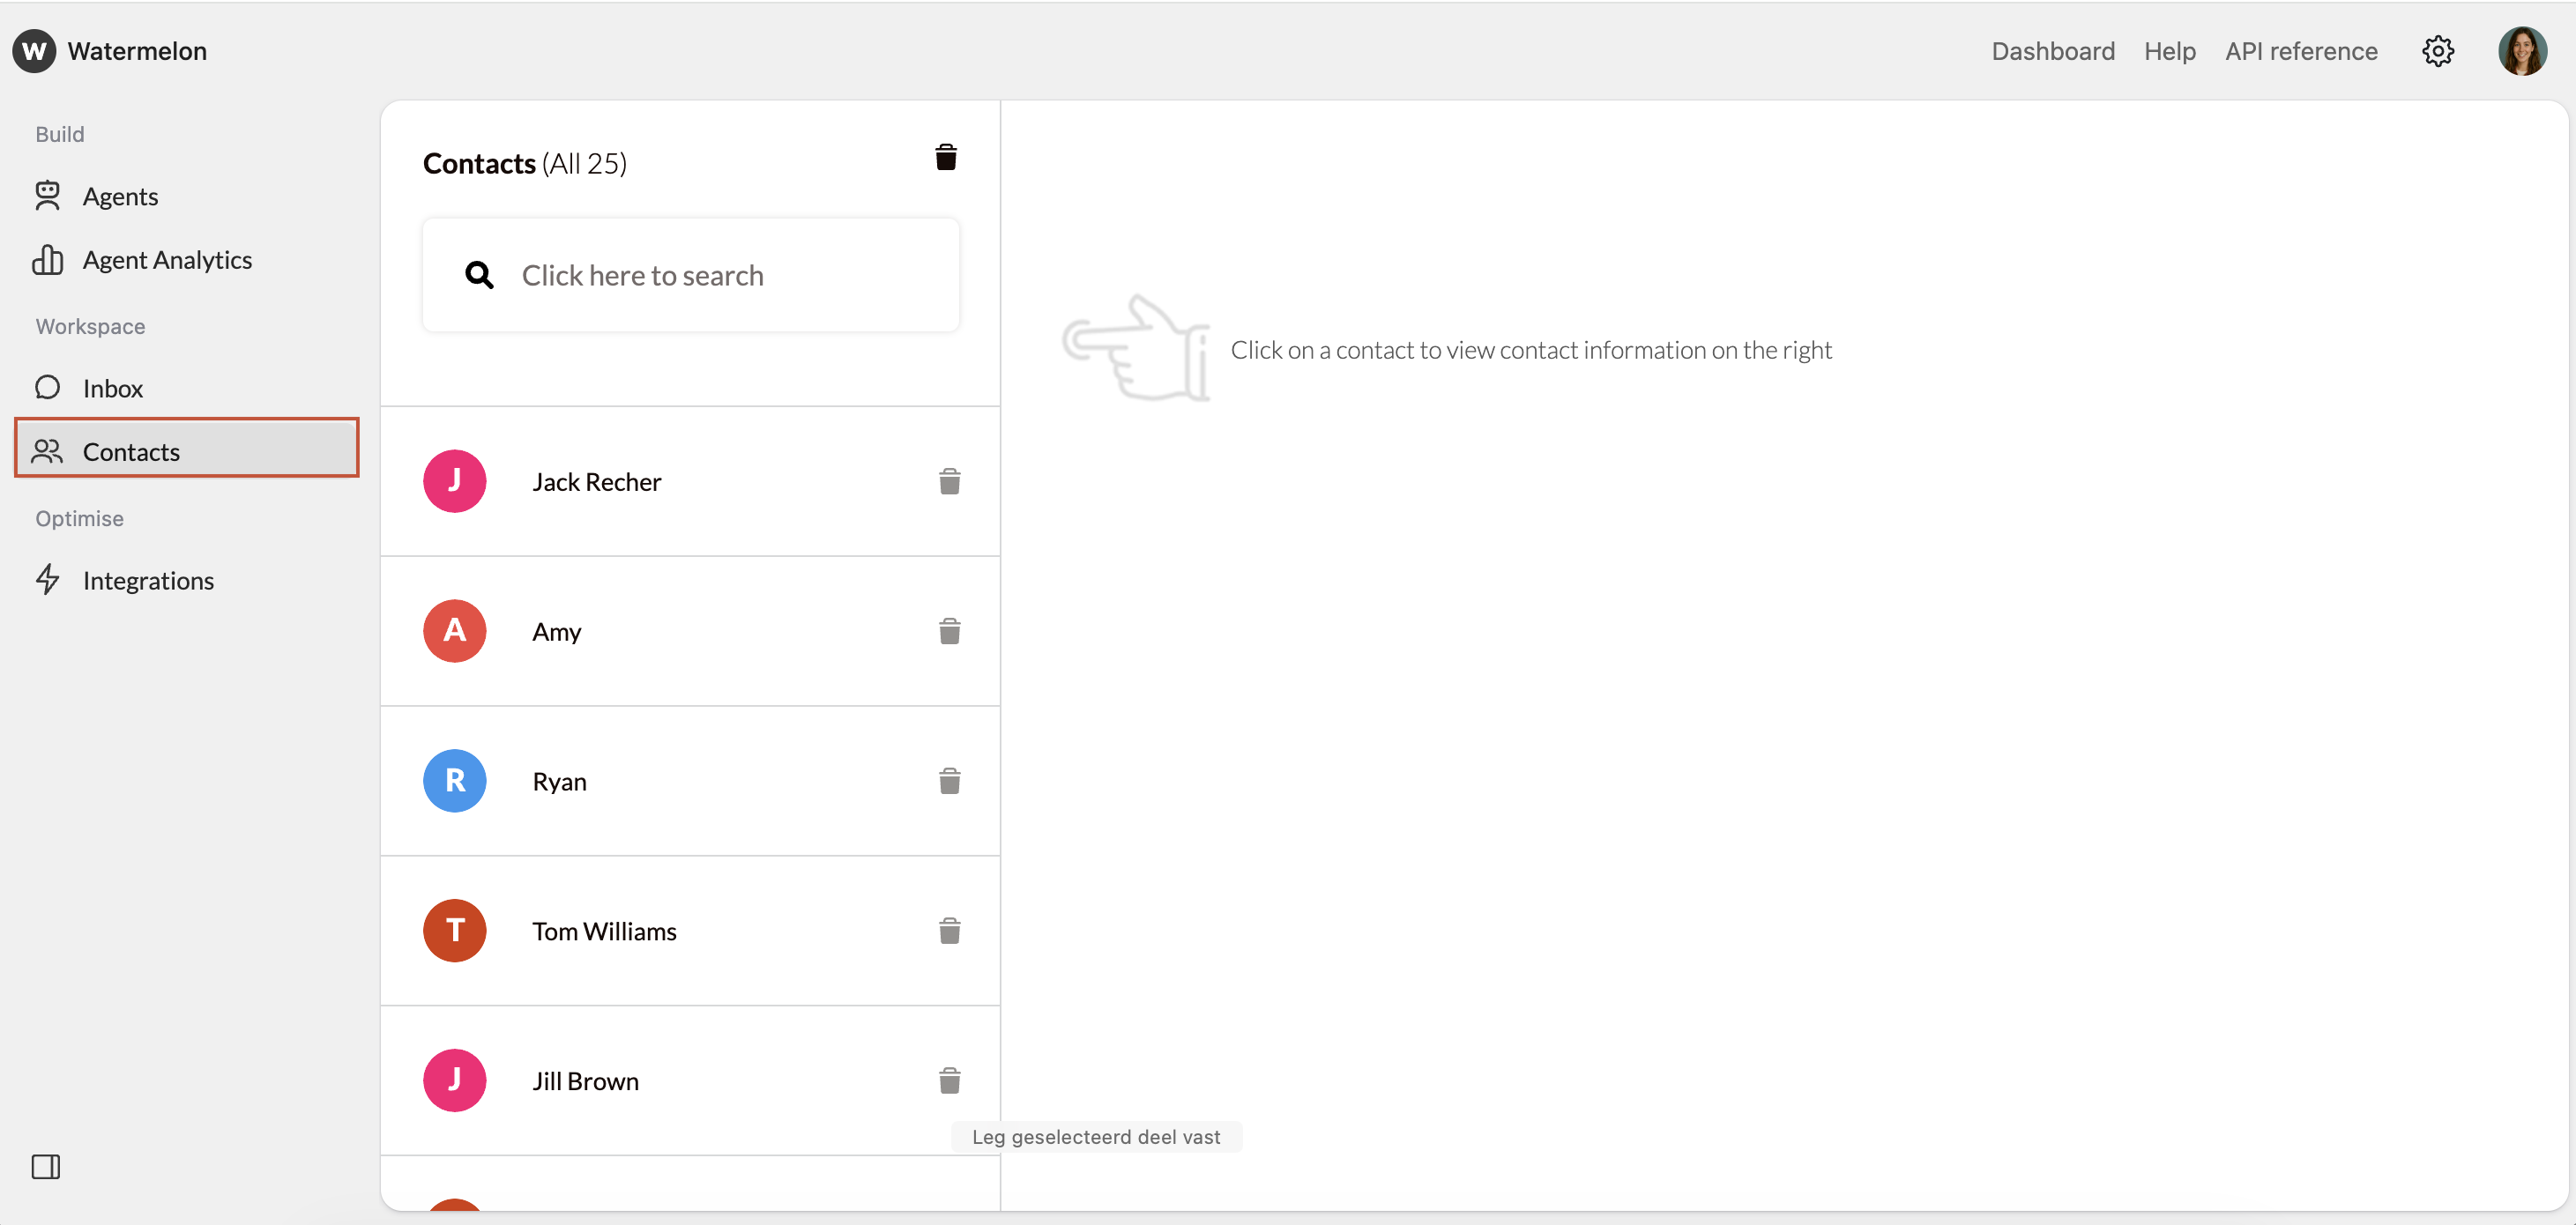Click the Integrations lightning bolt icon
The width and height of the screenshot is (2576, 1225).
click(47, 580)
